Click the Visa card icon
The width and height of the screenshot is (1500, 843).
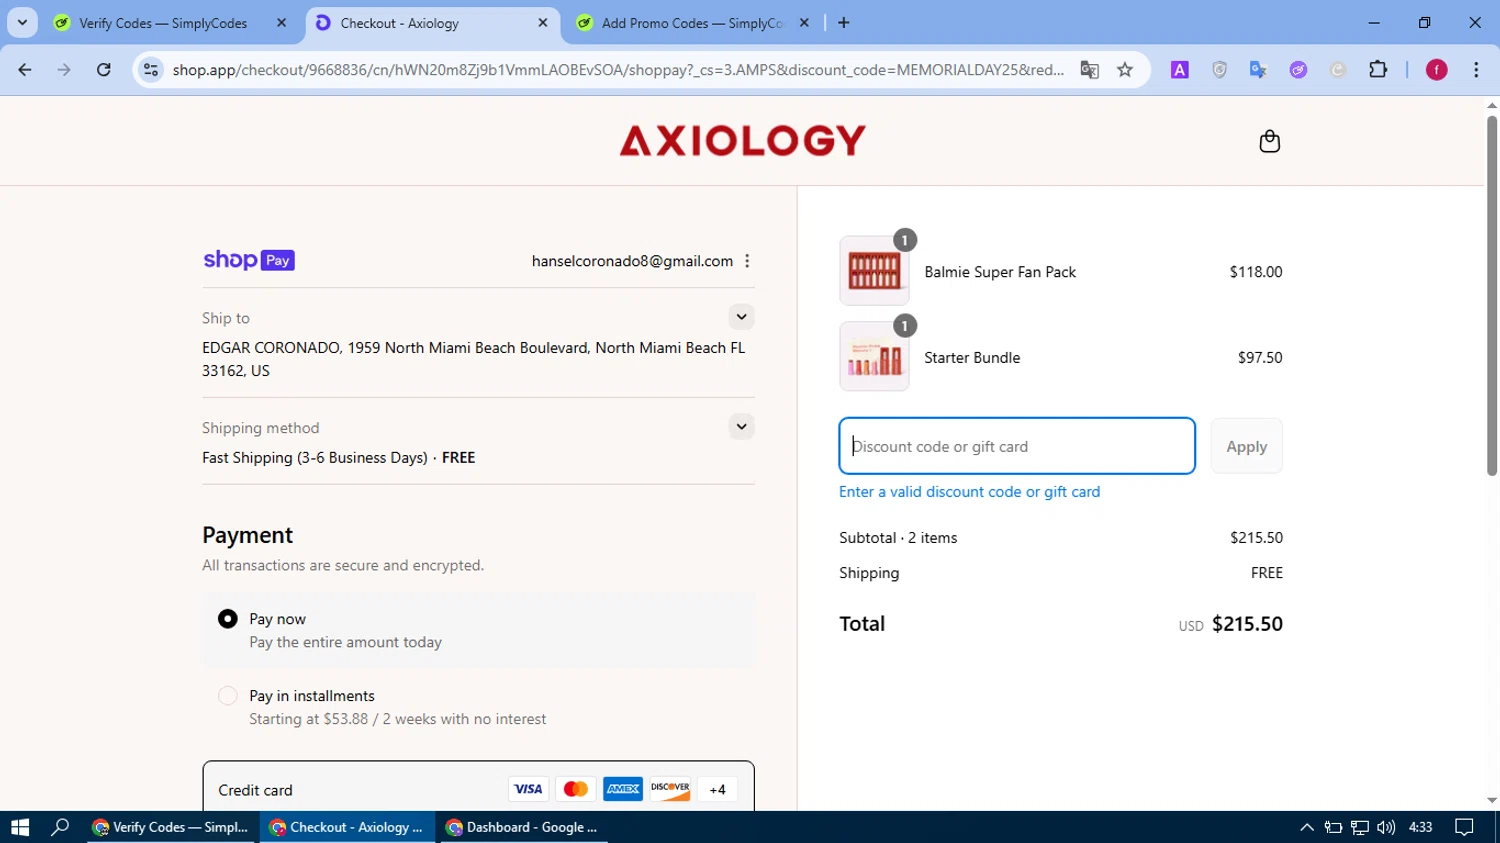pos(528,789)
